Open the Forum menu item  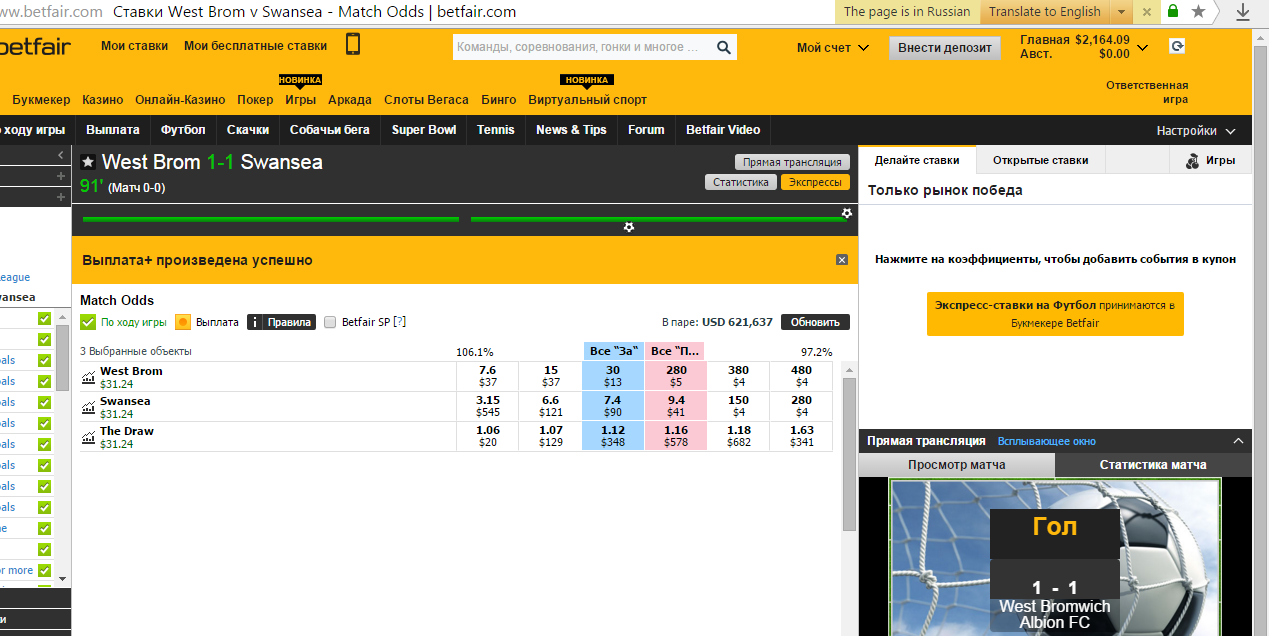[x=646, y=130]
